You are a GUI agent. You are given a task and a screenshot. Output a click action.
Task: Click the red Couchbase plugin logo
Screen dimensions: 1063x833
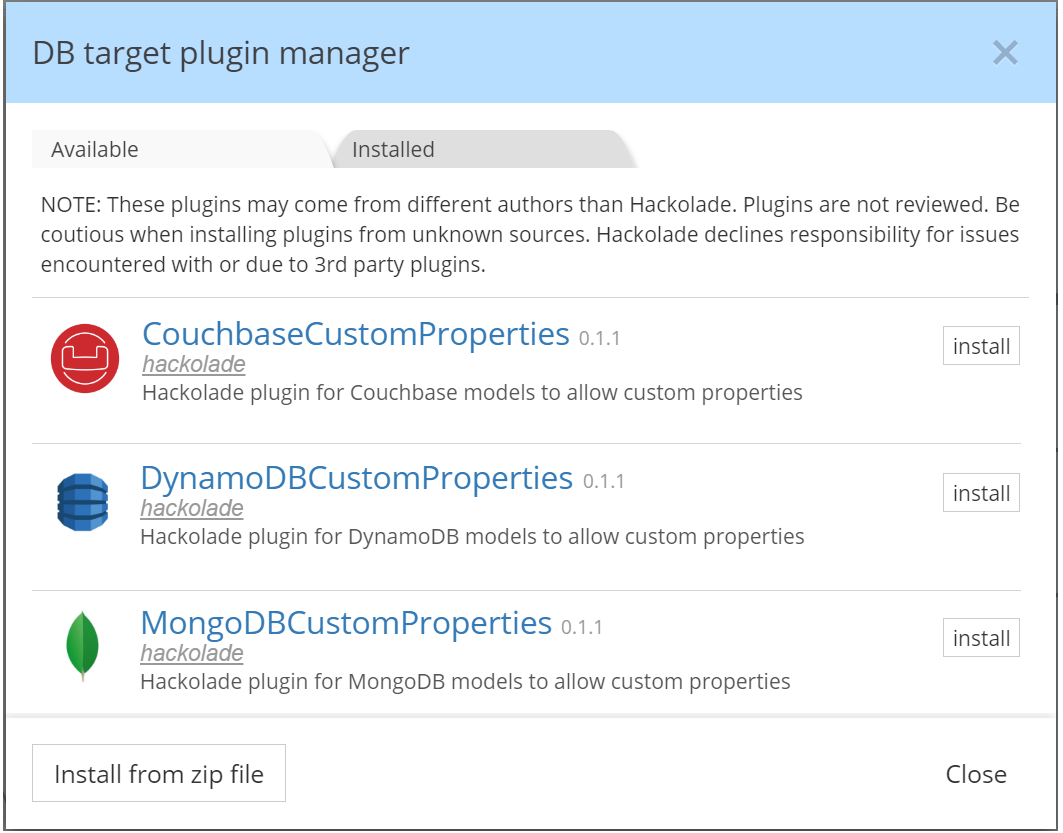pos(85,359)
